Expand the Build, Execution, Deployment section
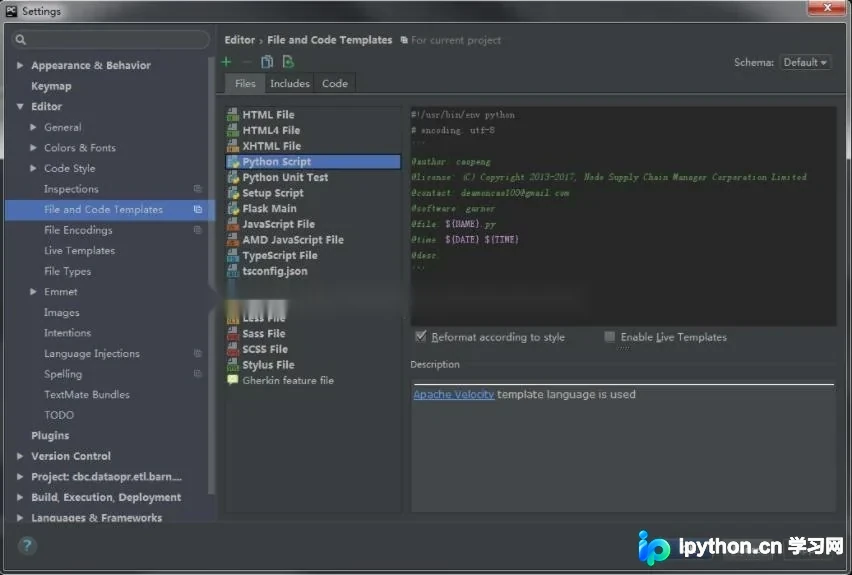852x575 pixels. (x=20, y=497)
